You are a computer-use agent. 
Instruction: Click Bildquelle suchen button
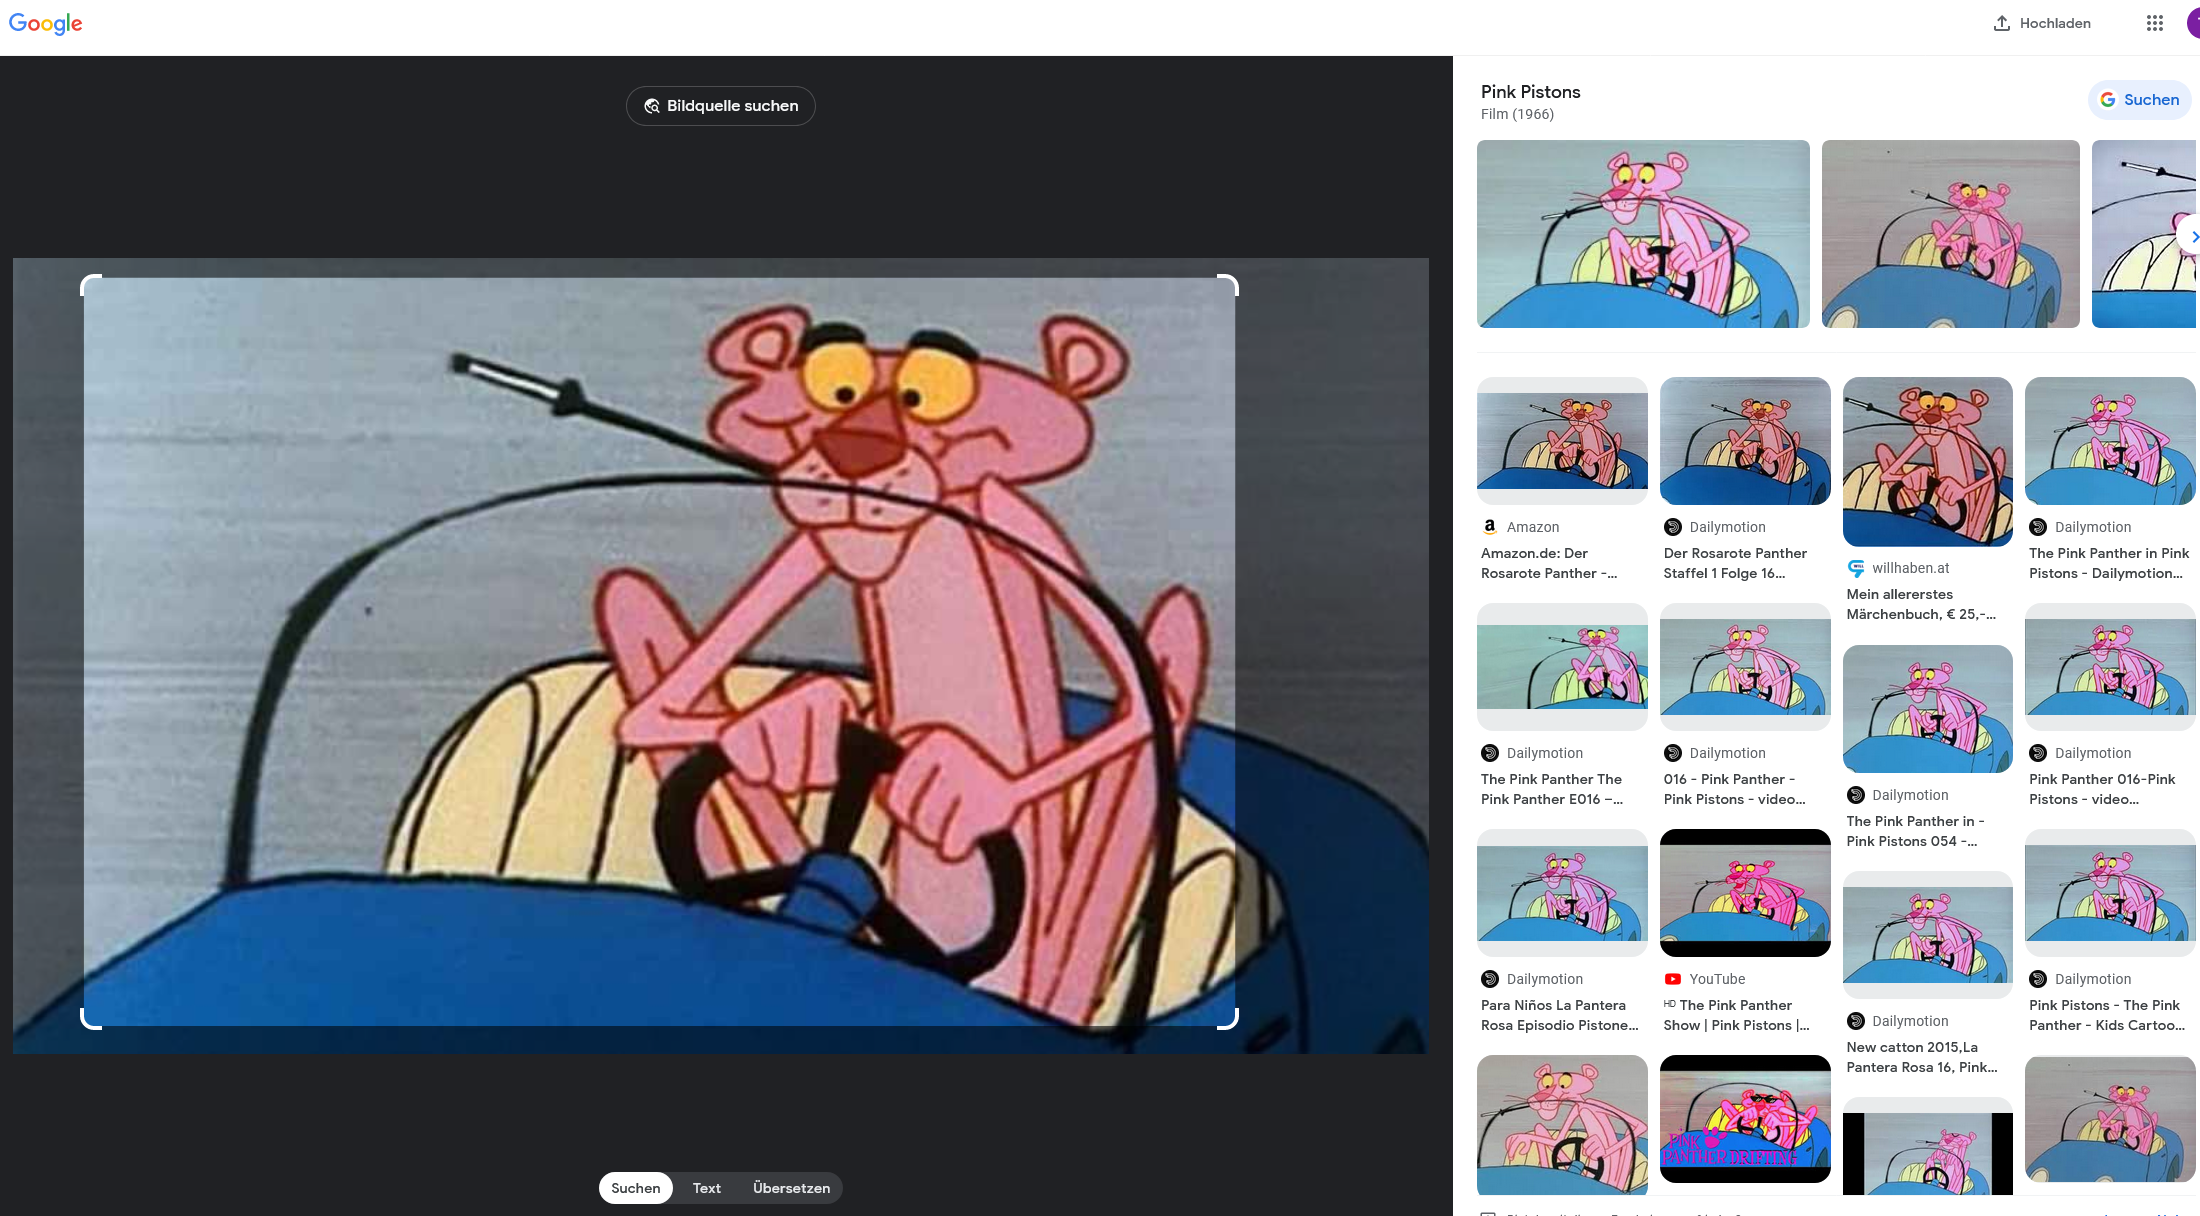coord(721,106)
